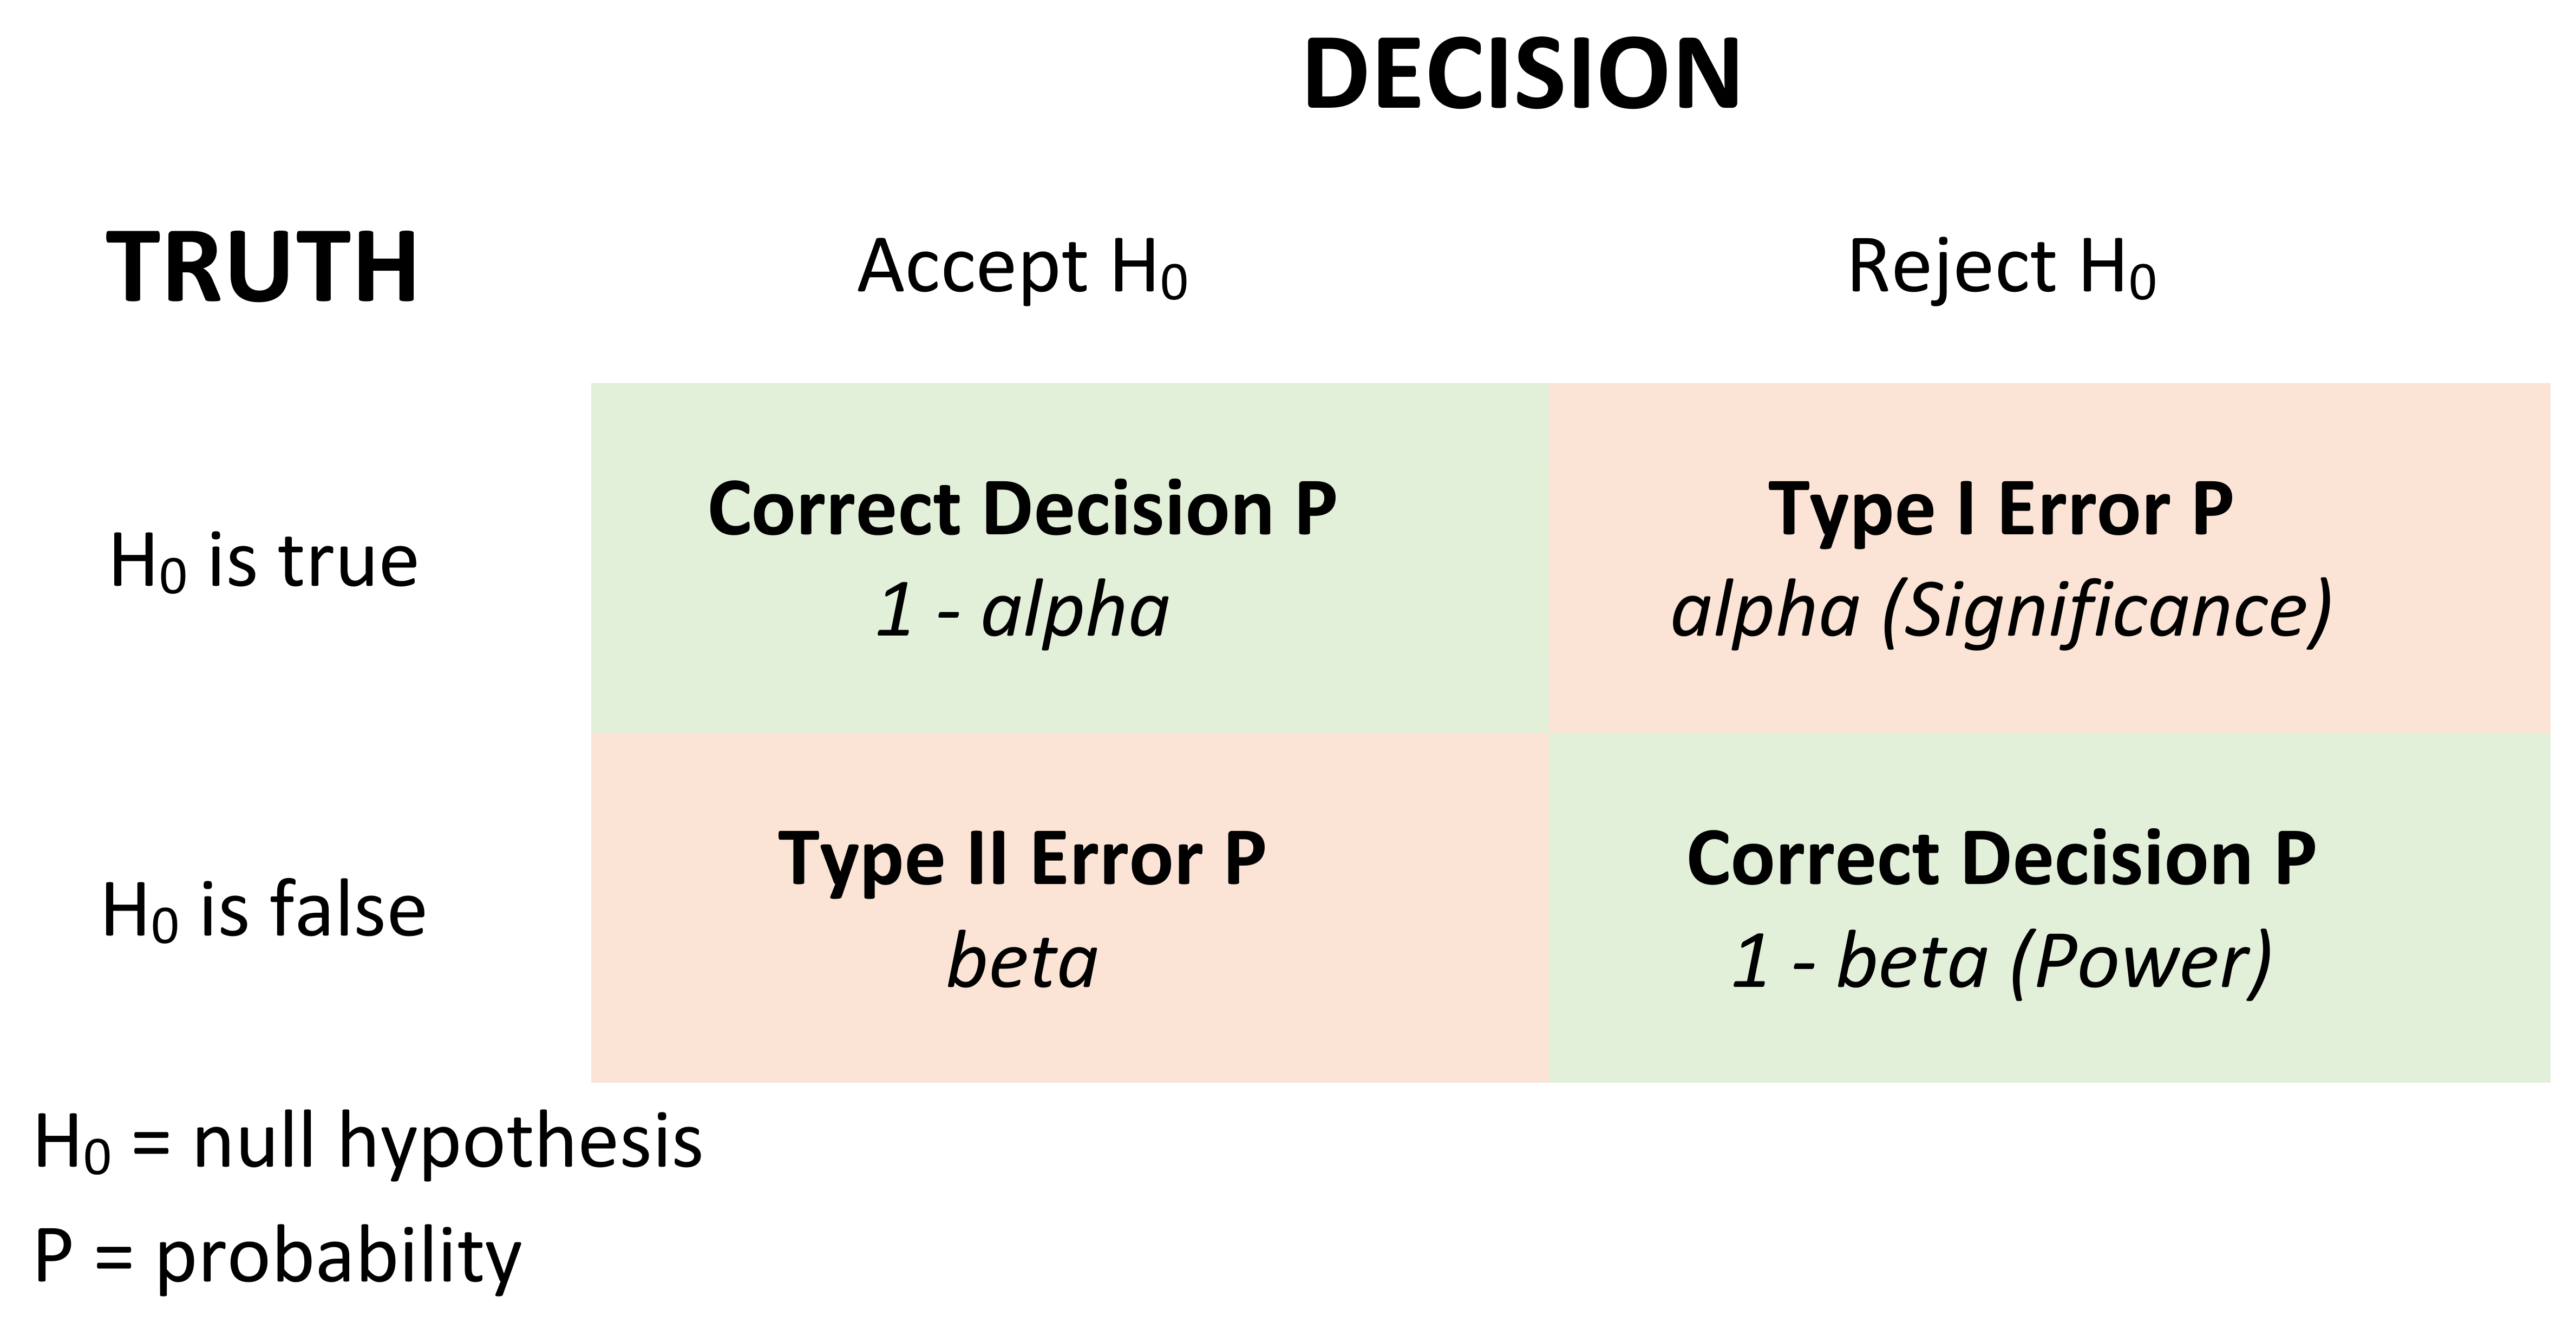Click the 'H0 = null hypothesis' footnote
The image size is (2576, 1342).
[x=368, y=1142]
